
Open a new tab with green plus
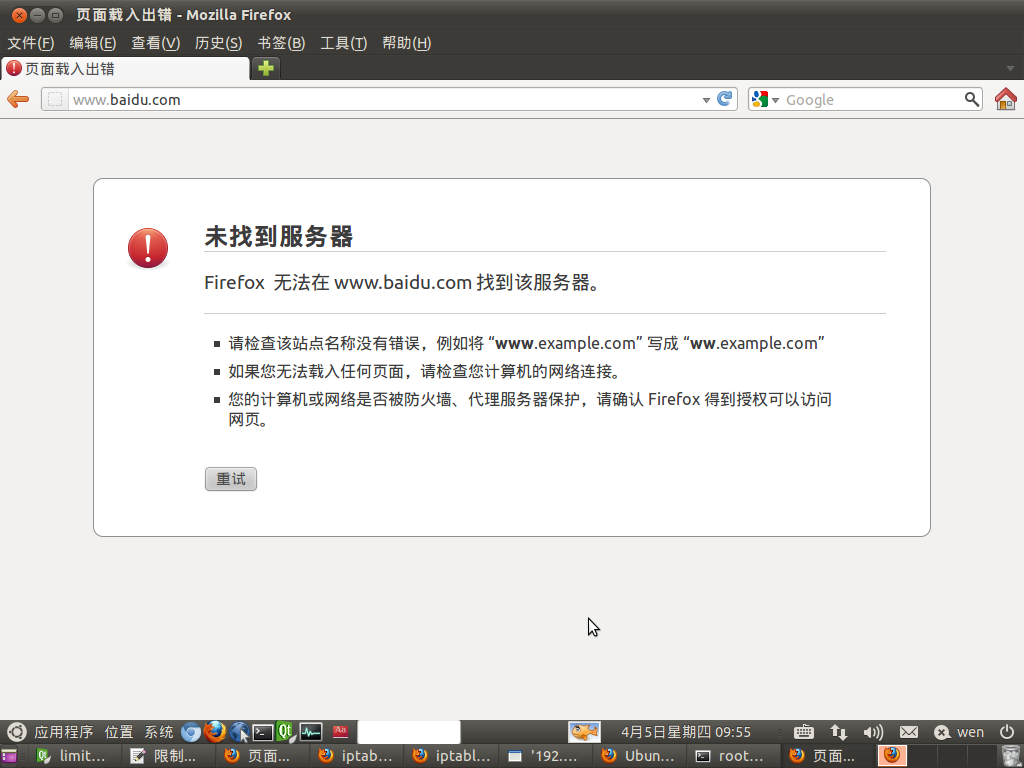266,68
